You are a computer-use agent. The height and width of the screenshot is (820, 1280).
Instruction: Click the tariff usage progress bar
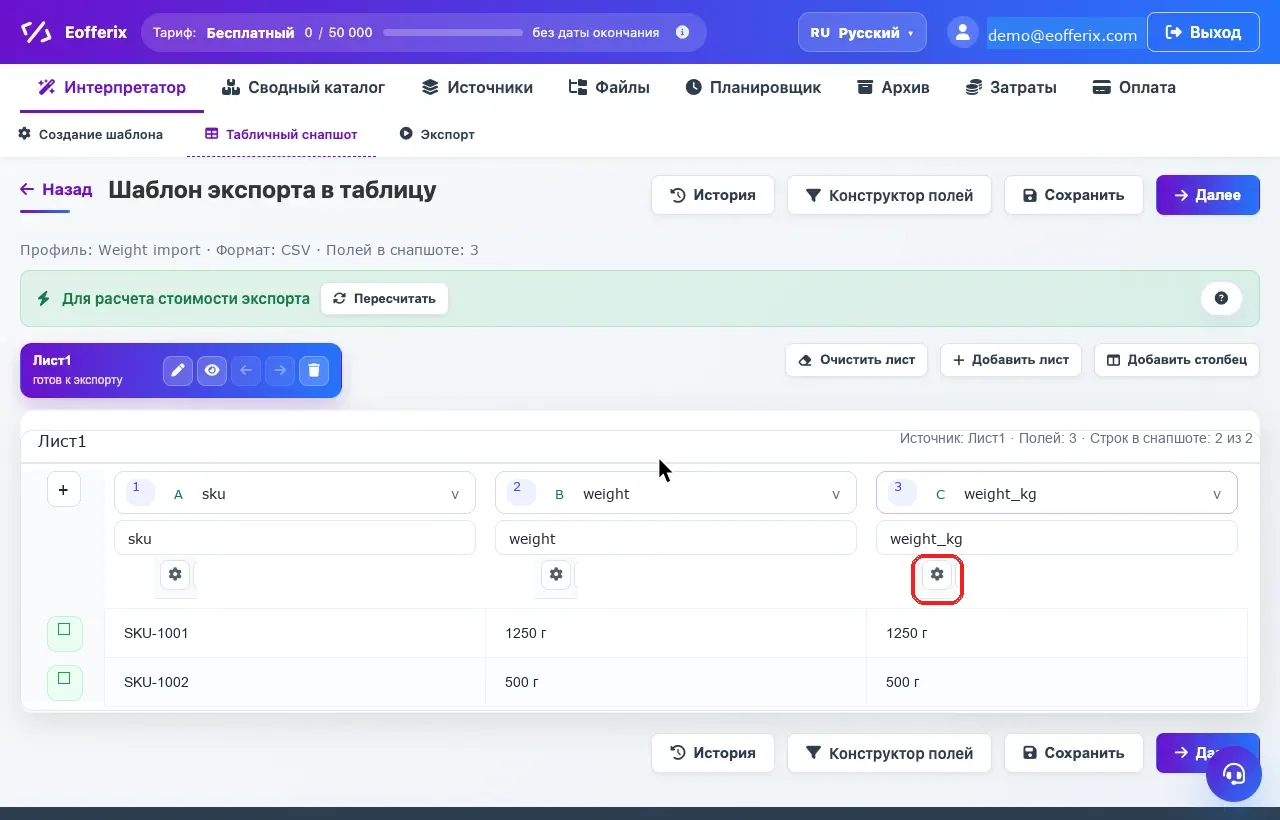pyautogui.click(x=453, y=32)
